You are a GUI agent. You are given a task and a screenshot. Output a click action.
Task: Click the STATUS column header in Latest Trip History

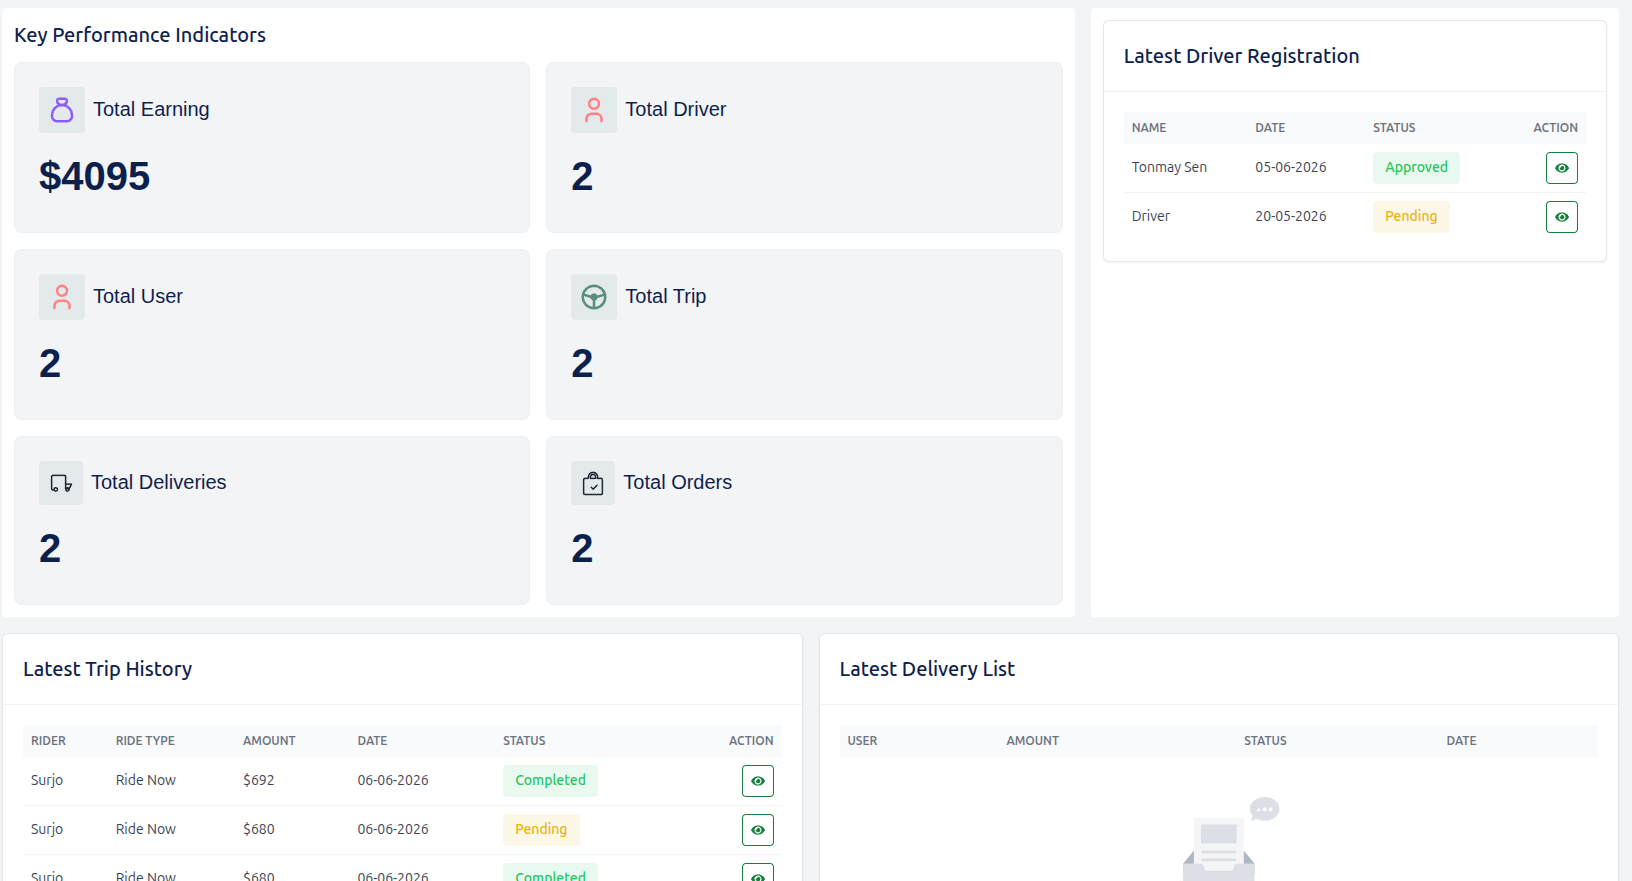point(524,741)
